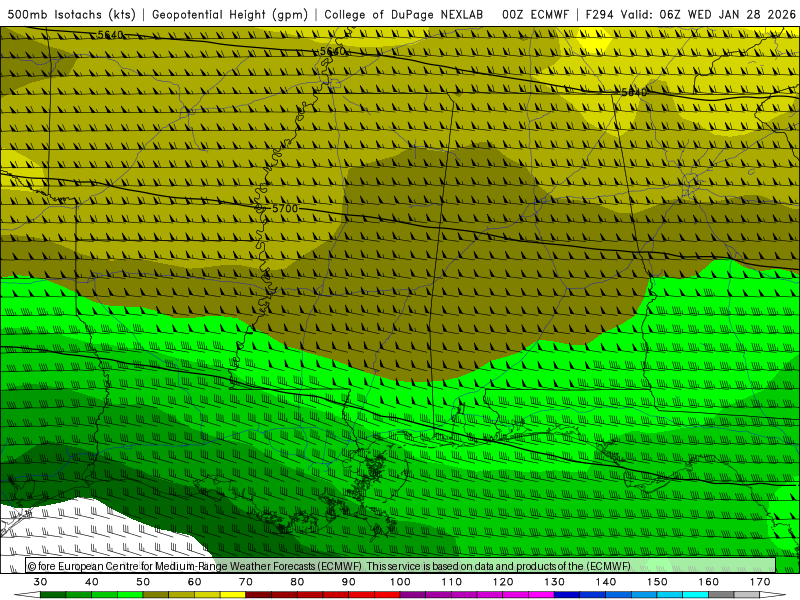The width and height of the screenshot is (800, 600).
Task: Click the 'F294' forecast hour text
Action: [x=599, y=14]
